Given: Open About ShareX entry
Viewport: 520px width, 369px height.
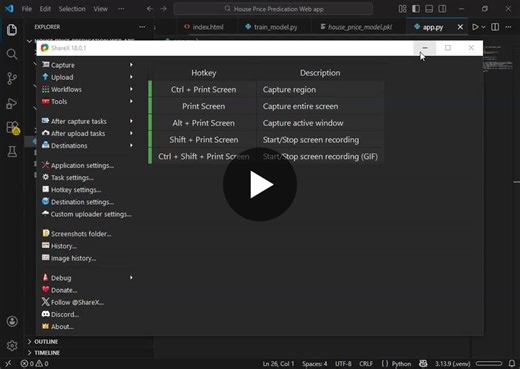Looking at the screenshot, I should coord(62,327).
